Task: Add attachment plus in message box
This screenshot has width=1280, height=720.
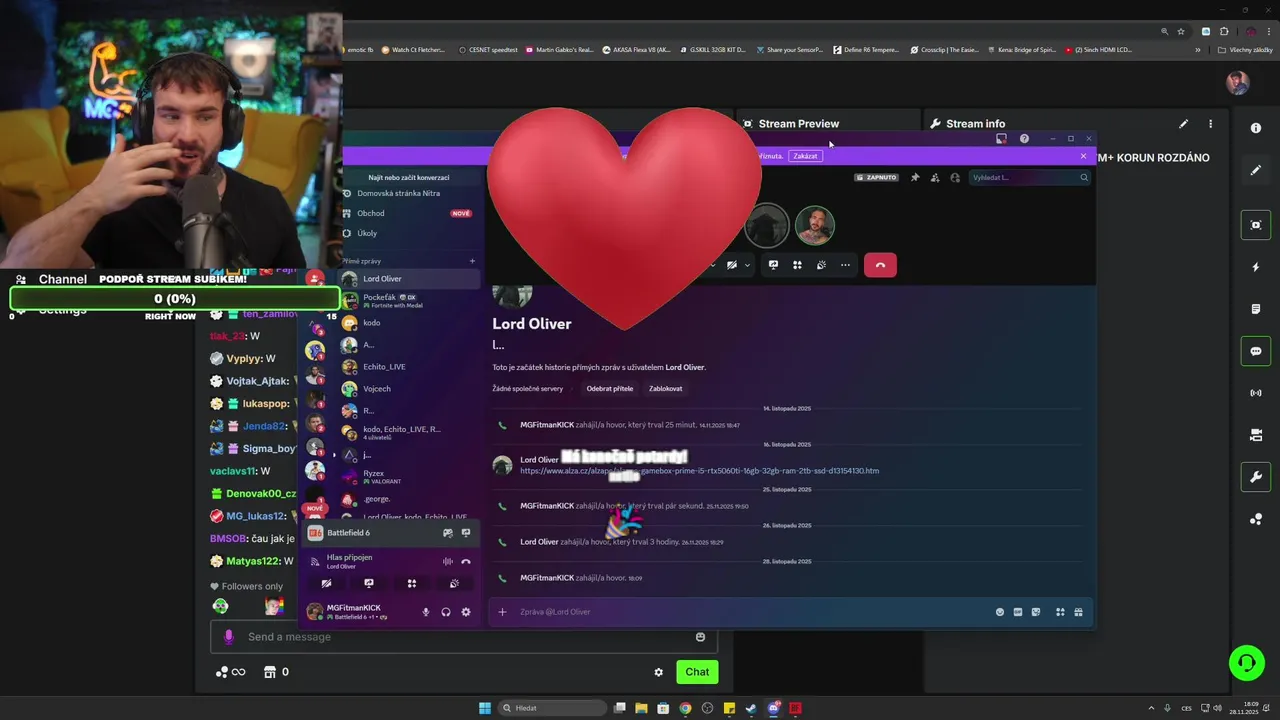Action: click(x=502, y=612)
